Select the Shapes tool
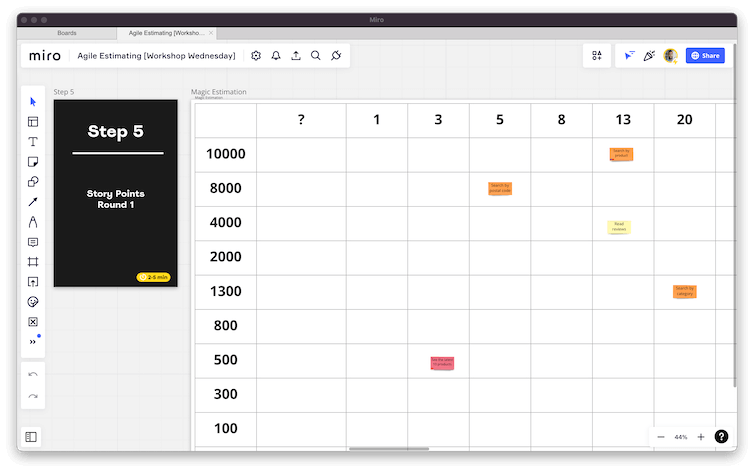This screenshot has width=754, height=472. pos(33,182)
